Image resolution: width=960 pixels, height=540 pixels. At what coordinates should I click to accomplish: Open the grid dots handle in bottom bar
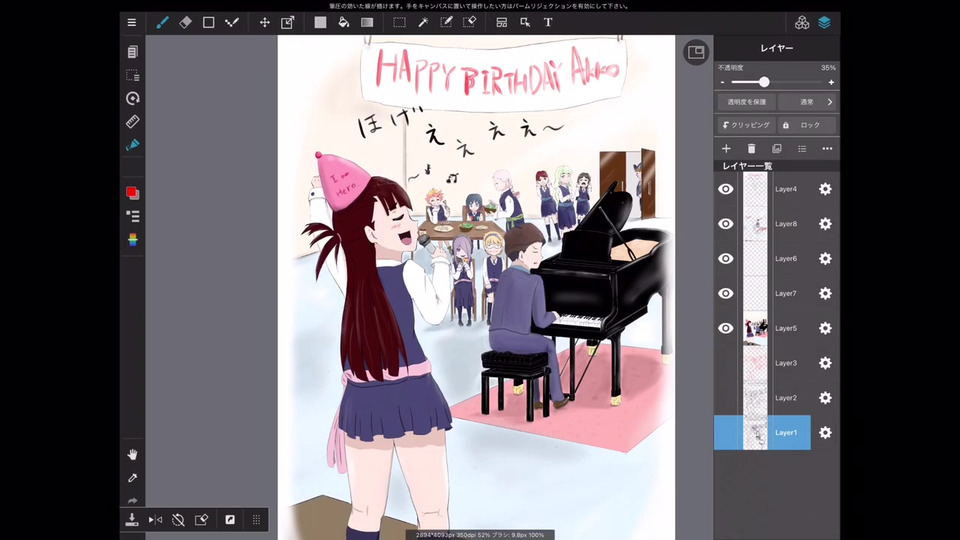tap(256, 520)
